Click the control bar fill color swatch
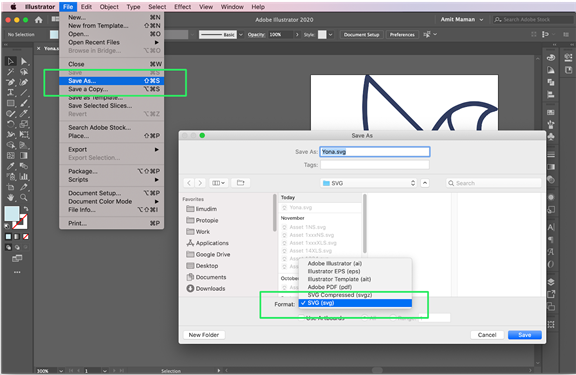576x375 pixels. 54,35
